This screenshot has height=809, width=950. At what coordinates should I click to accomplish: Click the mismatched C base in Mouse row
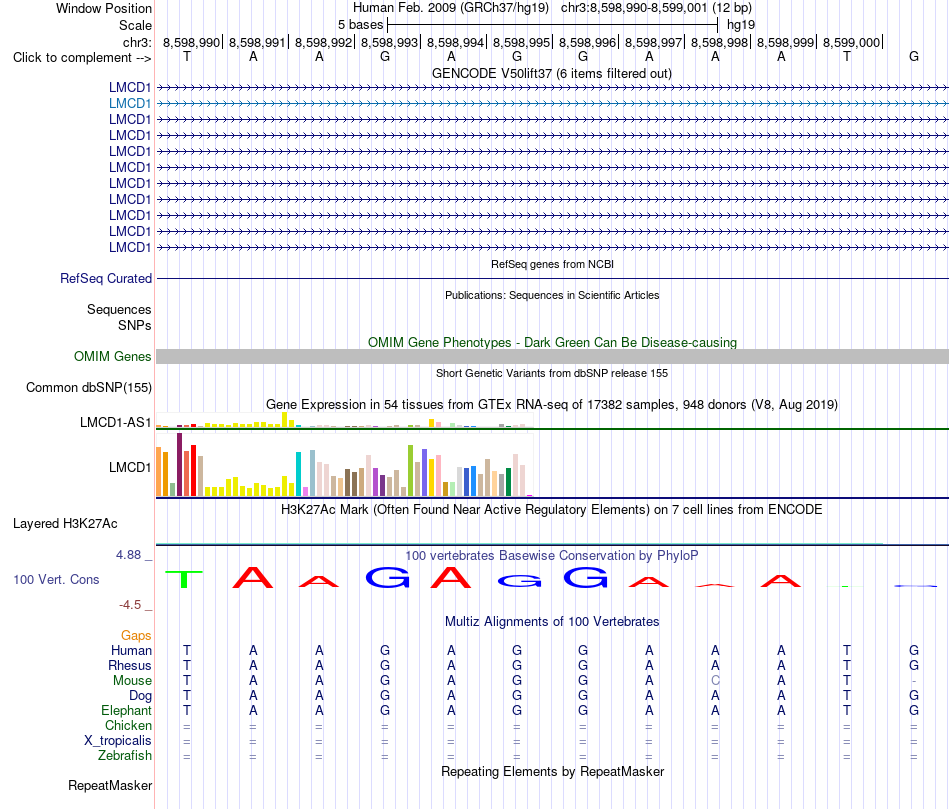(x=716, y=681)
